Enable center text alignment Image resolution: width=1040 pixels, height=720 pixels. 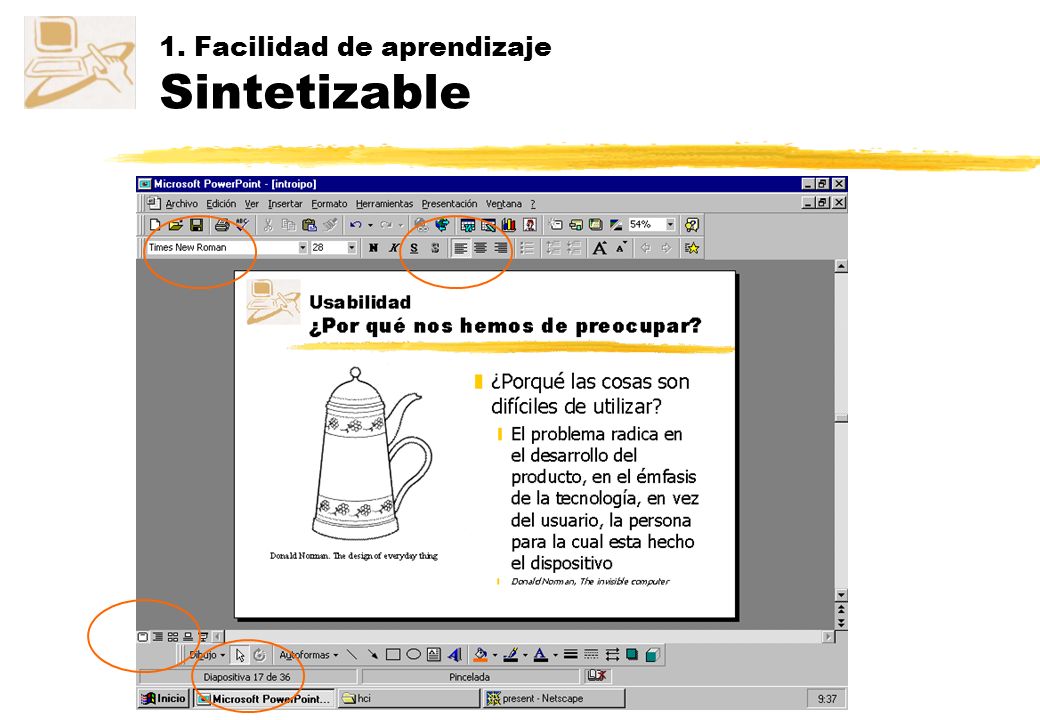point(481,248)
